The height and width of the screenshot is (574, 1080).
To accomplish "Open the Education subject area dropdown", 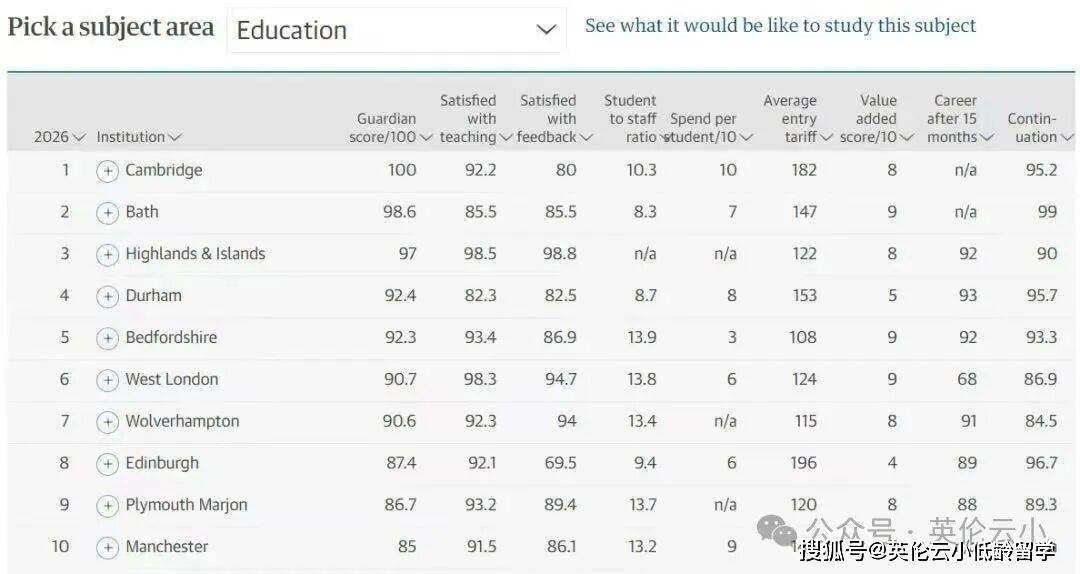I will (396, 30).
